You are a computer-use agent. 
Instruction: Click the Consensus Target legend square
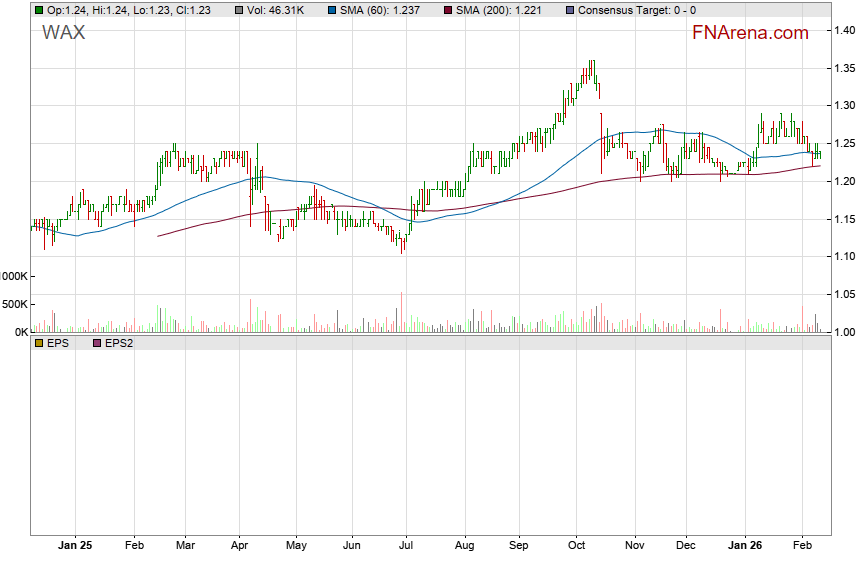pos(570,9)
